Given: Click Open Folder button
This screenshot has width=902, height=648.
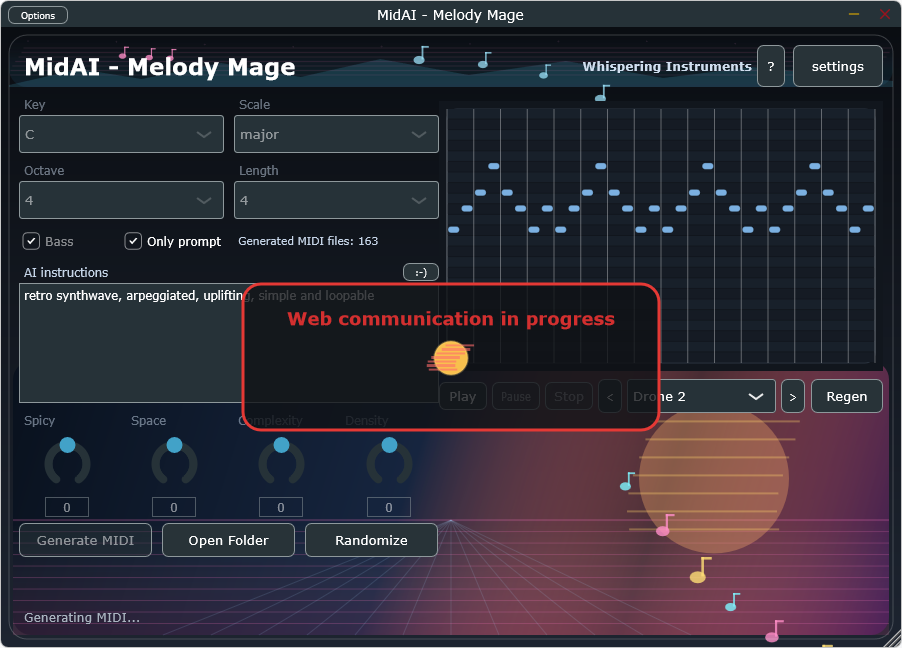Looking at the screenshot, I should tap(228, 540).
